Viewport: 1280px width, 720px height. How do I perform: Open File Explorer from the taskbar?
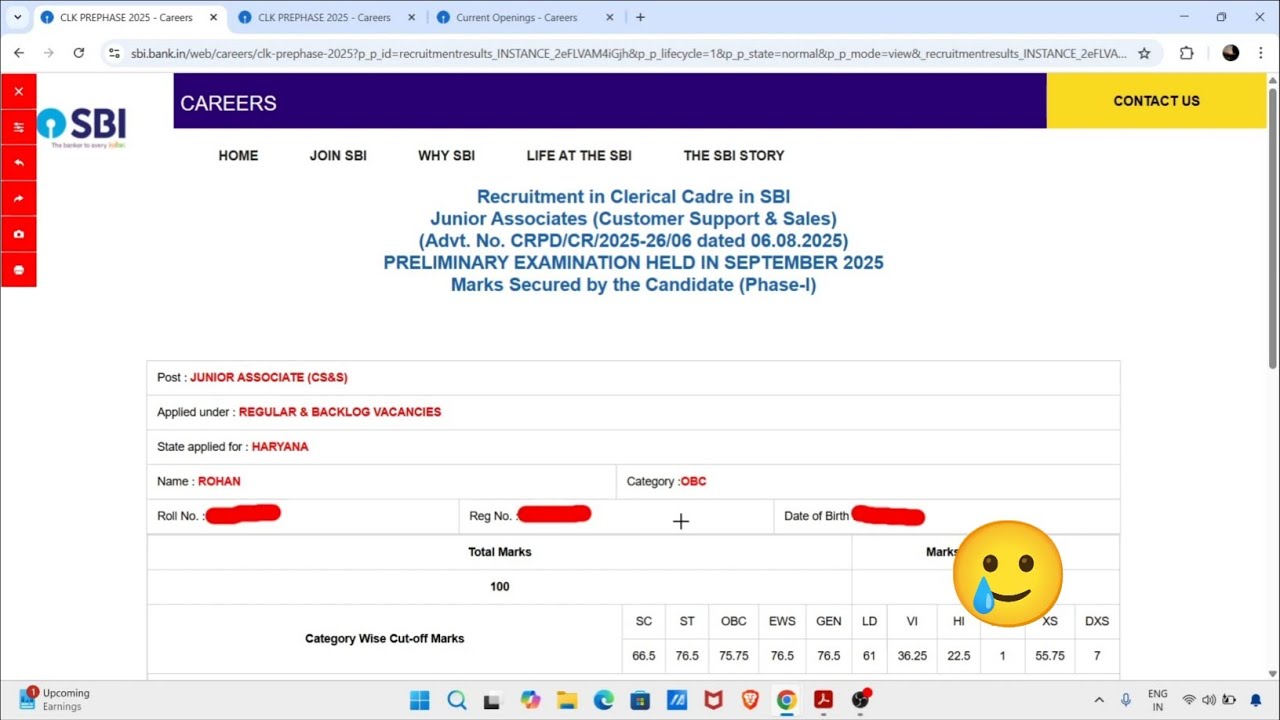click(x=567, y=700)
